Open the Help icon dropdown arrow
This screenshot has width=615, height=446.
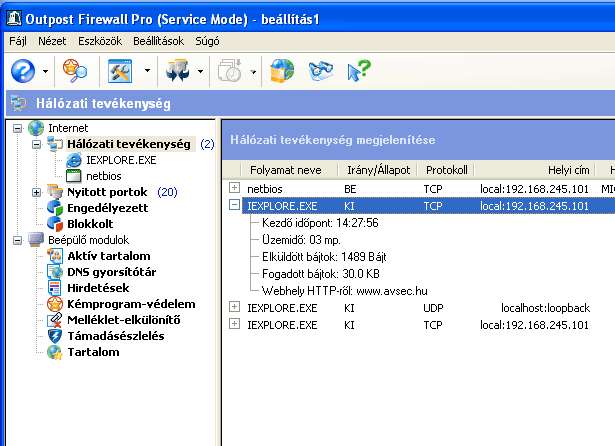(45, 71)
